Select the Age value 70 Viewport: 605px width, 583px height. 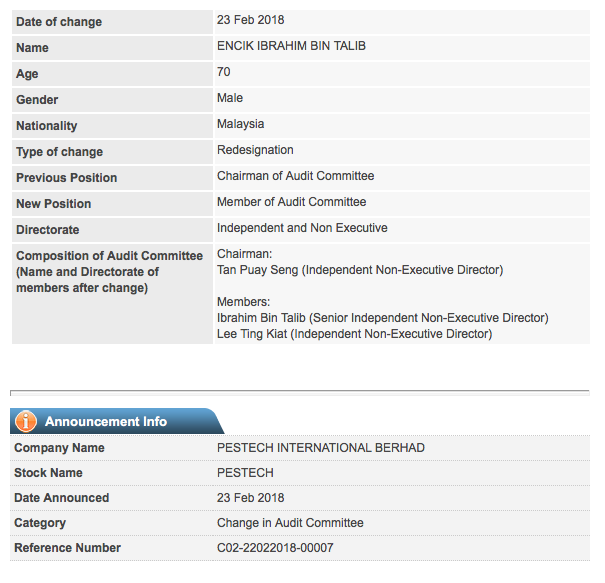(224, 72)
